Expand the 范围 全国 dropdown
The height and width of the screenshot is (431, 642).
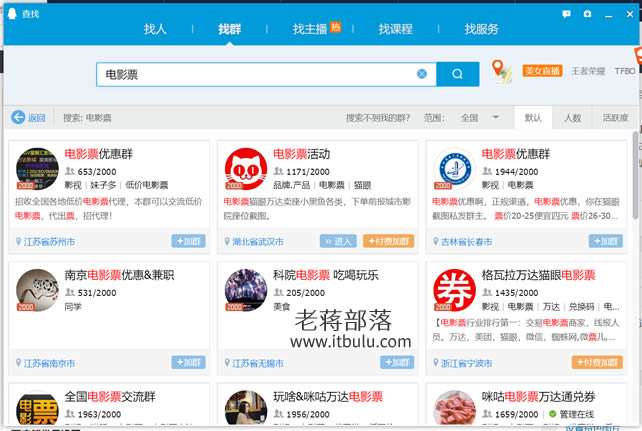coord(479,118)
